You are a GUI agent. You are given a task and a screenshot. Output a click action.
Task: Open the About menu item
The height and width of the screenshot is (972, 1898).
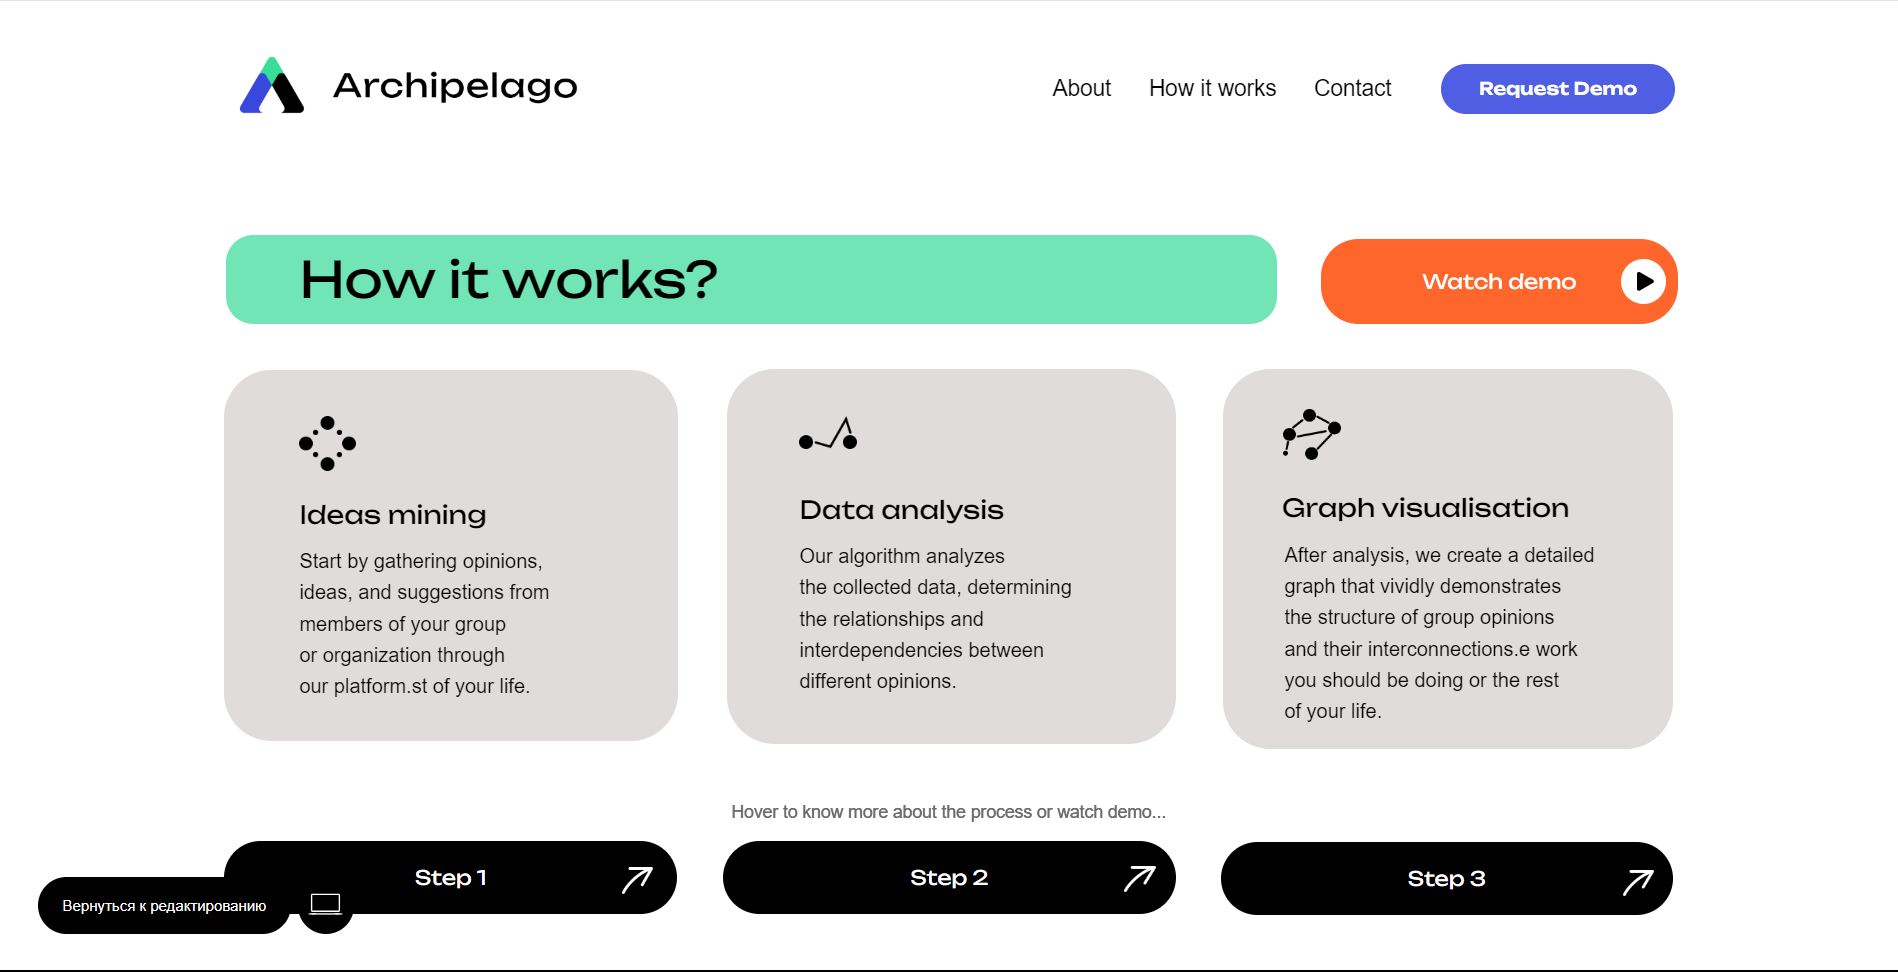(1081, 88)
